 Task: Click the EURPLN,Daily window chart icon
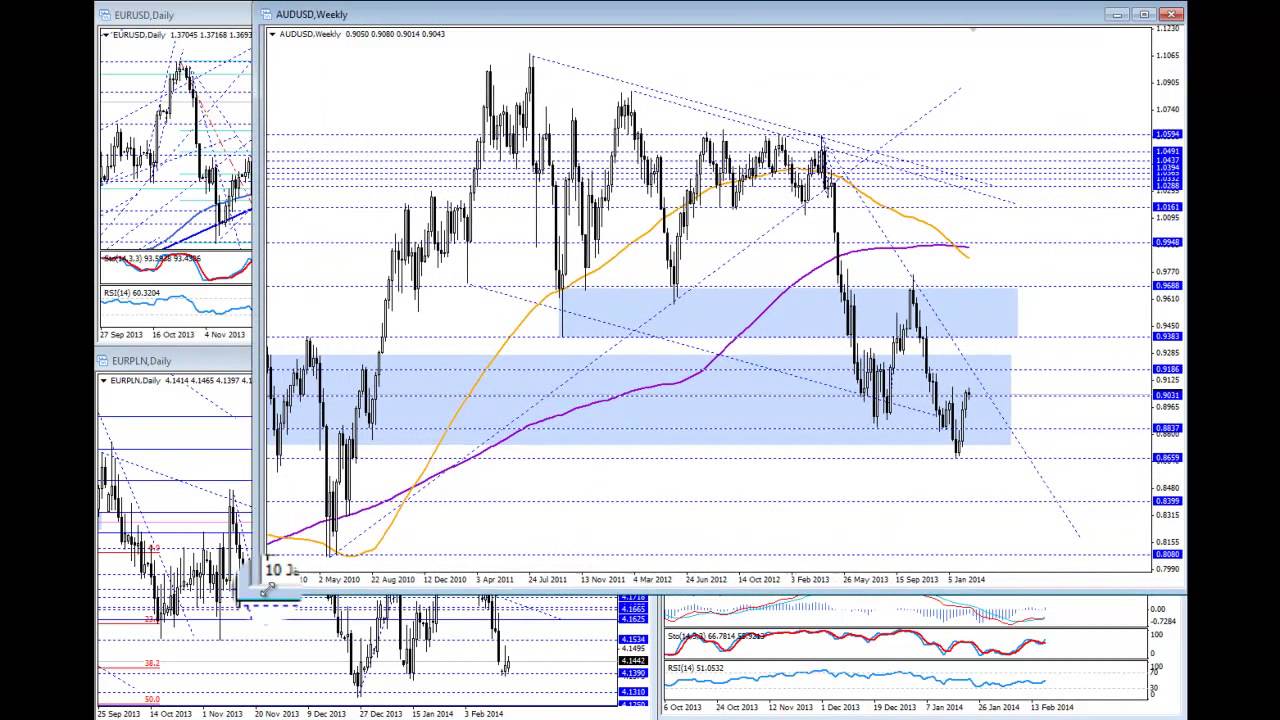[103, 360]
